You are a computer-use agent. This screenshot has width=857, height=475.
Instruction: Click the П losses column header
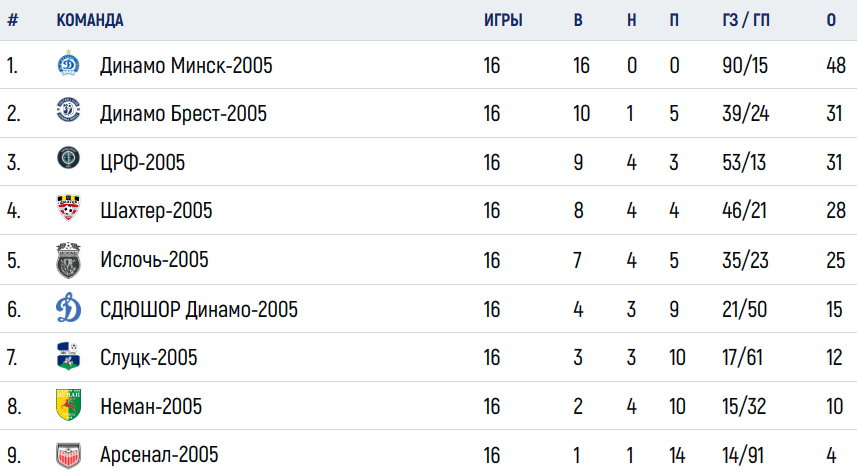pos(674,20)
